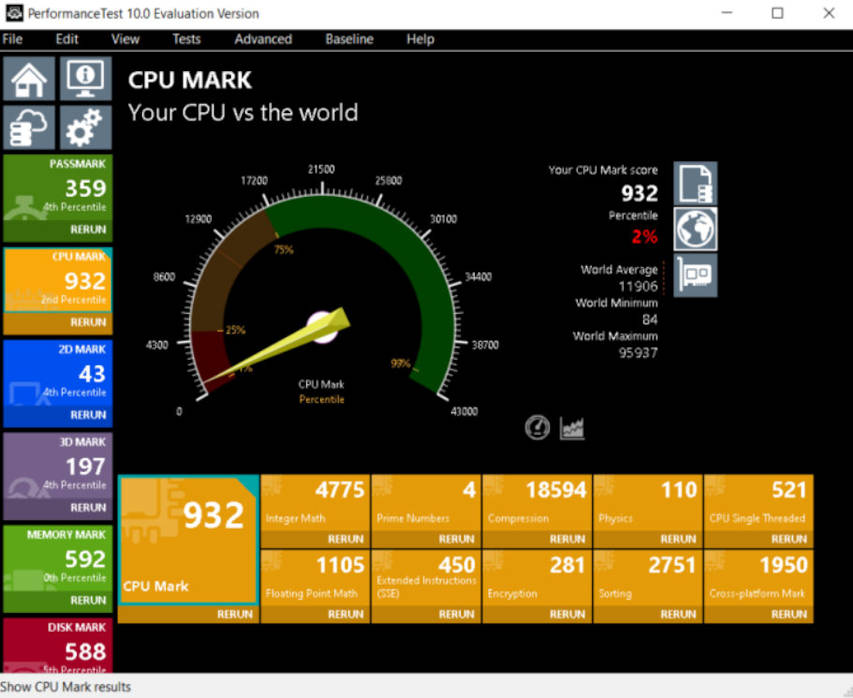
Task: Rerun the CPU Single Threaded test
Action: point(789,539)
